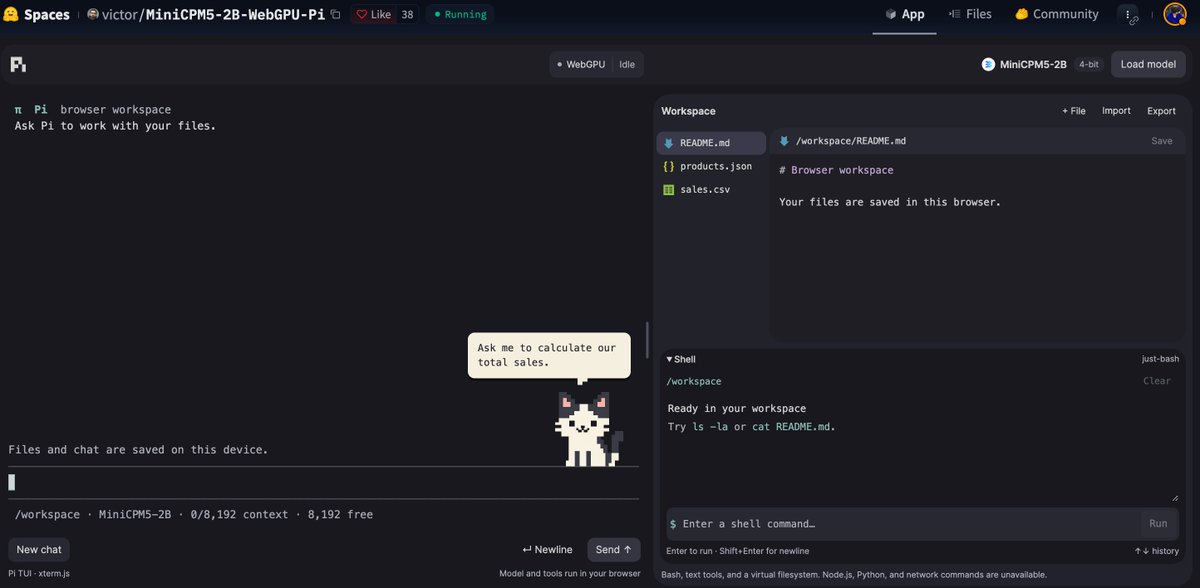Viewport: 1200px width, 588px height.
Task: Click the MiniCPM5-2B model icon
Action: click(988, 64)
